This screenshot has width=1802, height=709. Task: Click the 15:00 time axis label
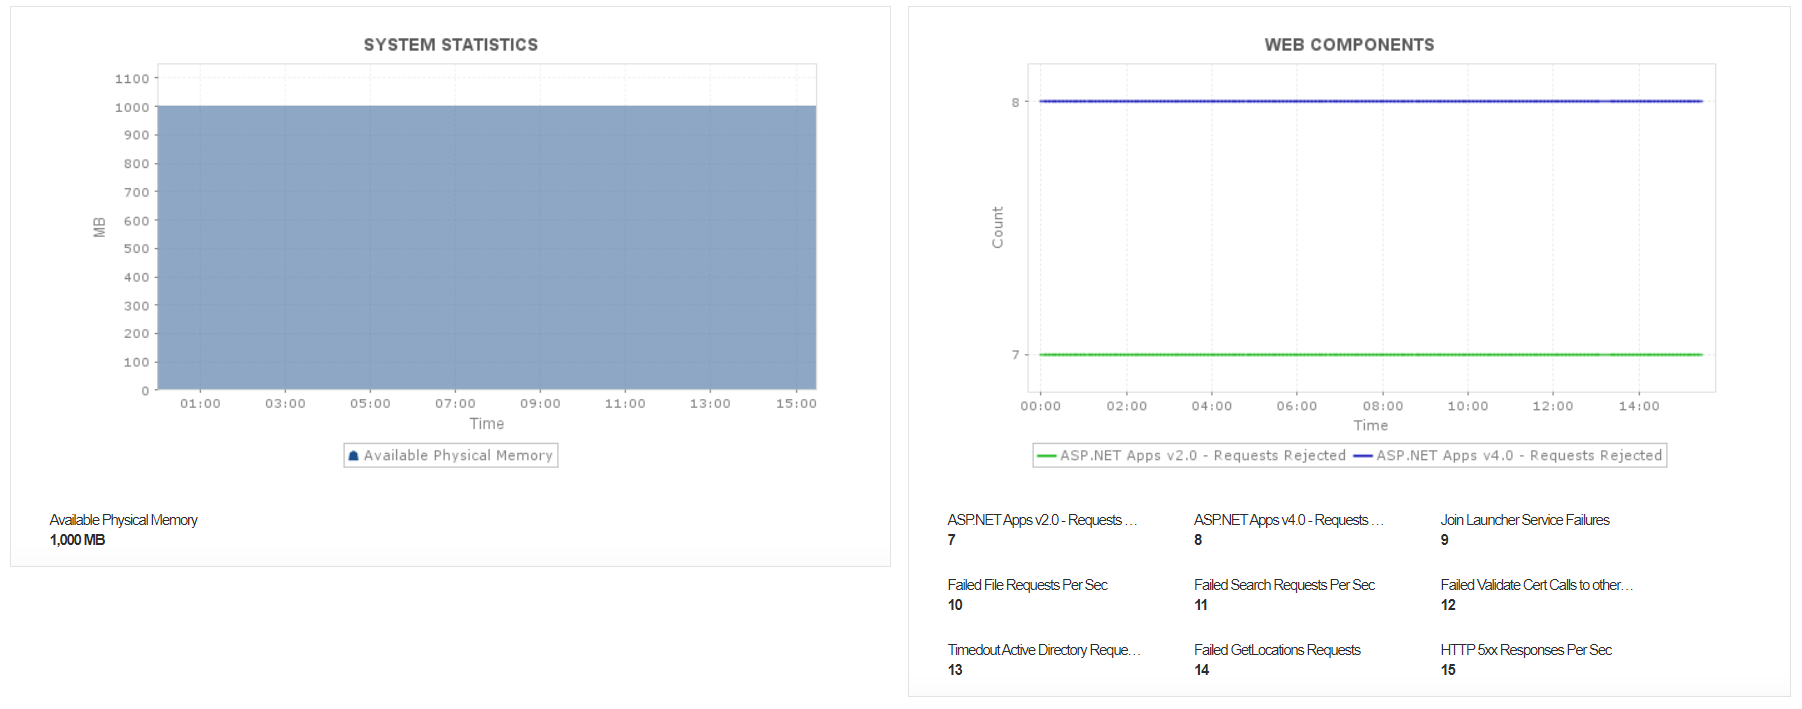[796, 404]
